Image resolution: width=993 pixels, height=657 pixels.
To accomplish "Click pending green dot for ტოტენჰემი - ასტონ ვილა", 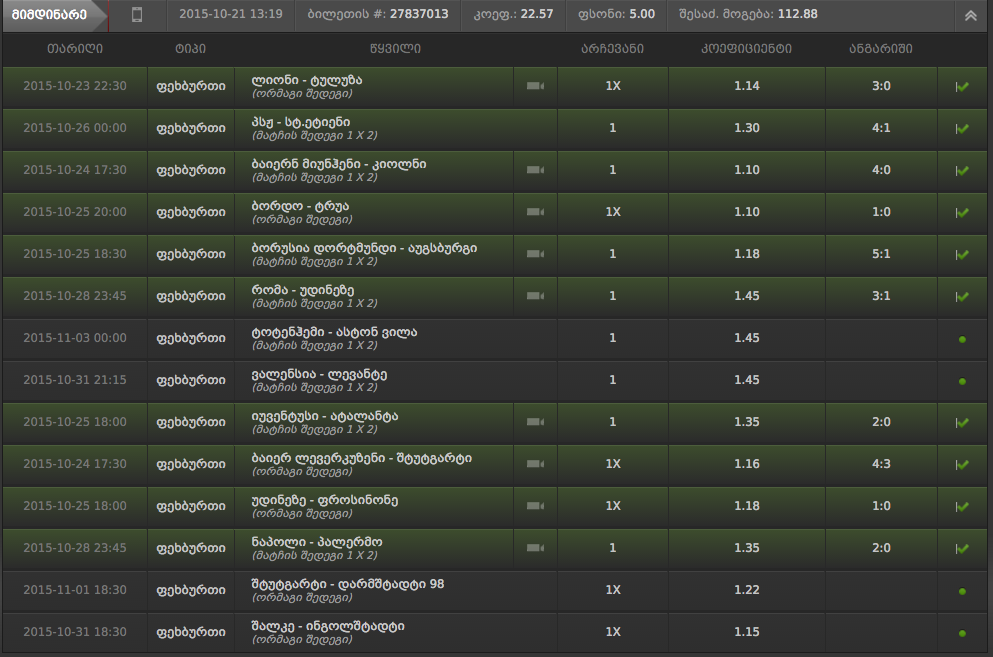I will tap(962, 340).
